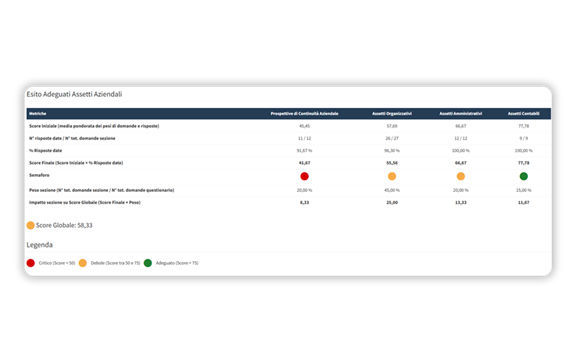The image size is (576, 362).
Task: Click the orange dot beside Score Globale
Action: pyautogui.click(x=30, y=225)
